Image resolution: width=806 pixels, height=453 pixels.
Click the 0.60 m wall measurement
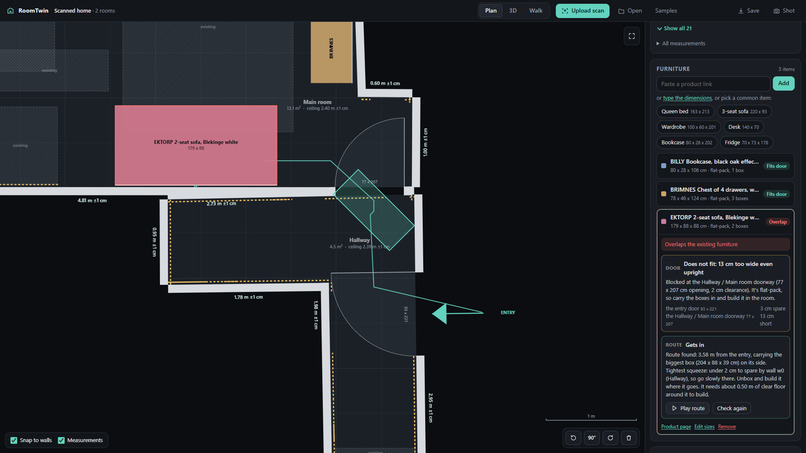(x=385, y=83)
